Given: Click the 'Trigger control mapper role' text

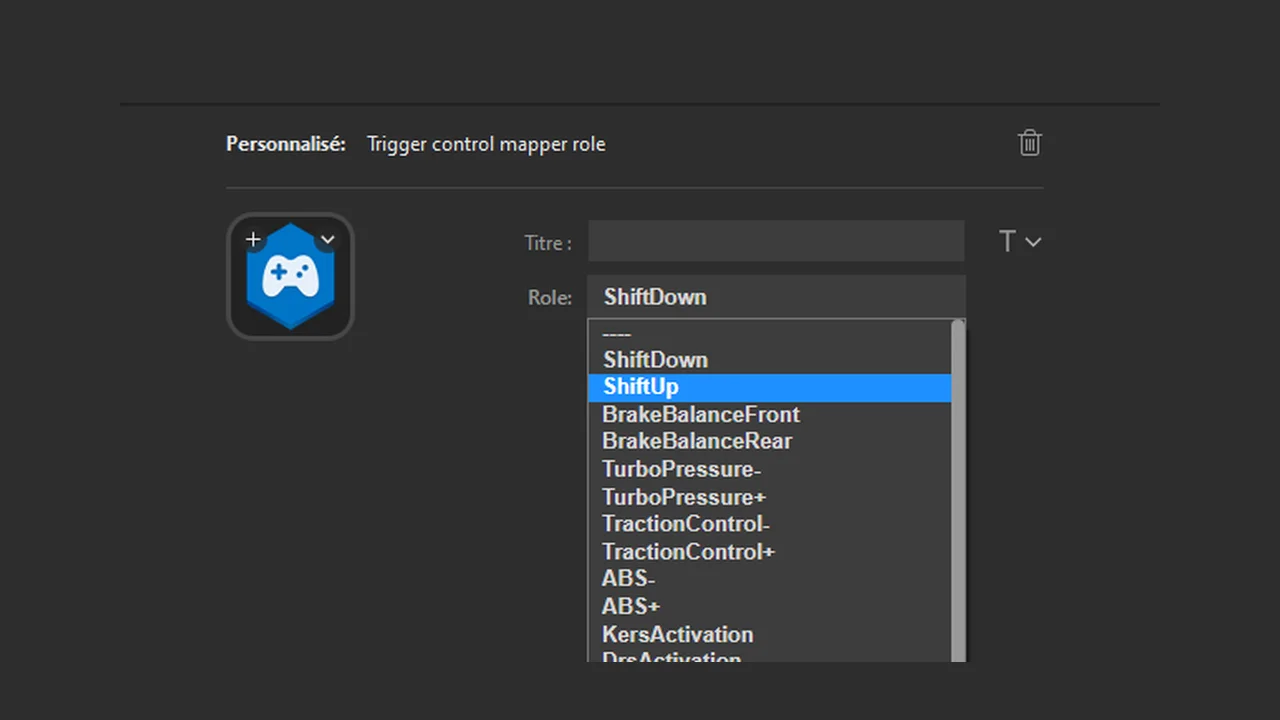Looking at the screenshot, I should [x=486, y=144].
